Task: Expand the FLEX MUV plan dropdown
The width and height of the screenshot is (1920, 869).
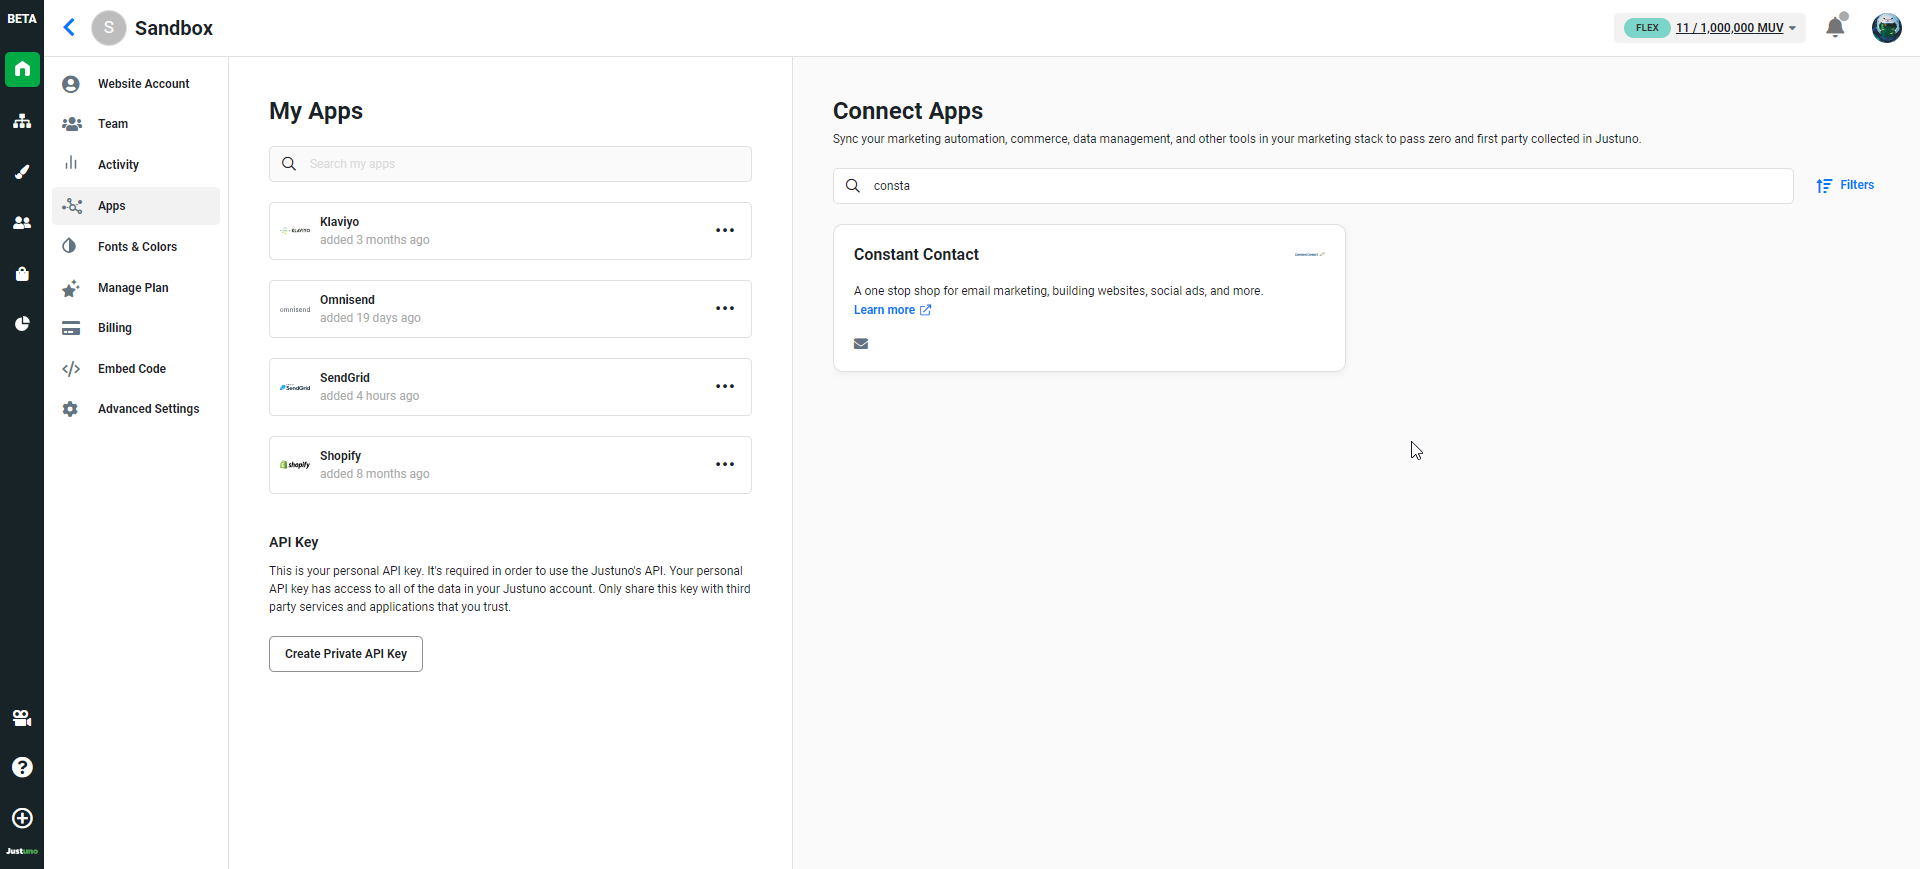Action: pyautogui.click(x=1735, y=28)
